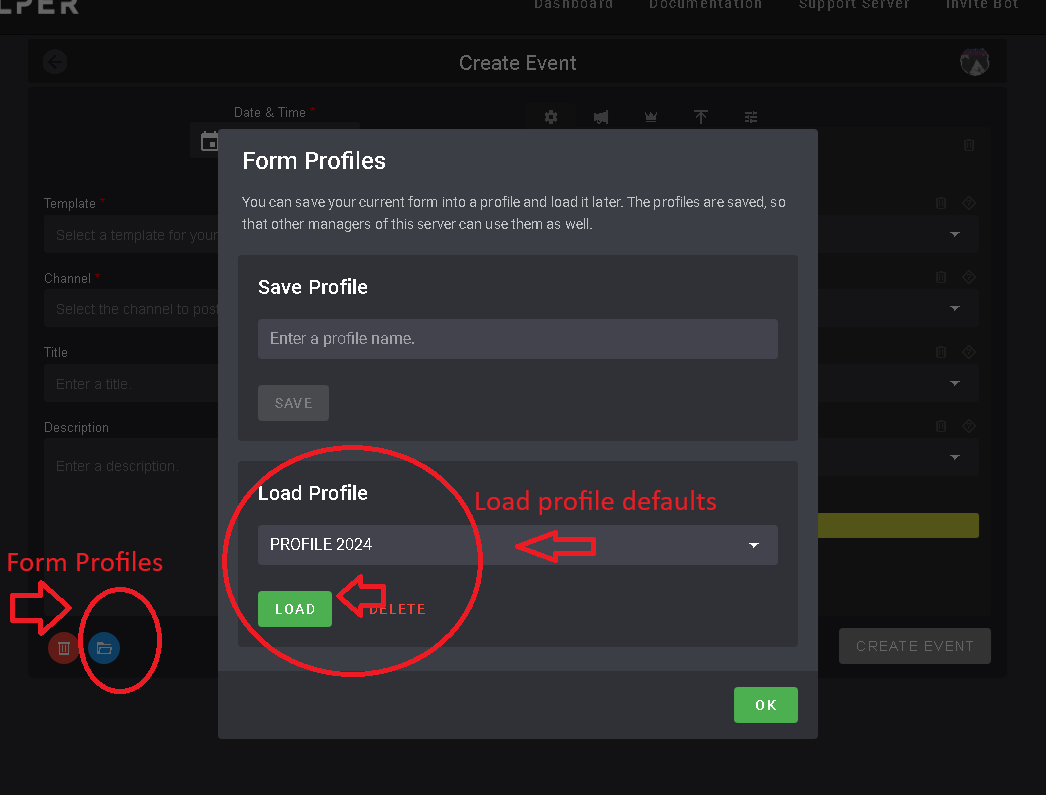1046x795 pixels.
Task: Expand the PROFILE 2024 dropdown
Action: 517,545
